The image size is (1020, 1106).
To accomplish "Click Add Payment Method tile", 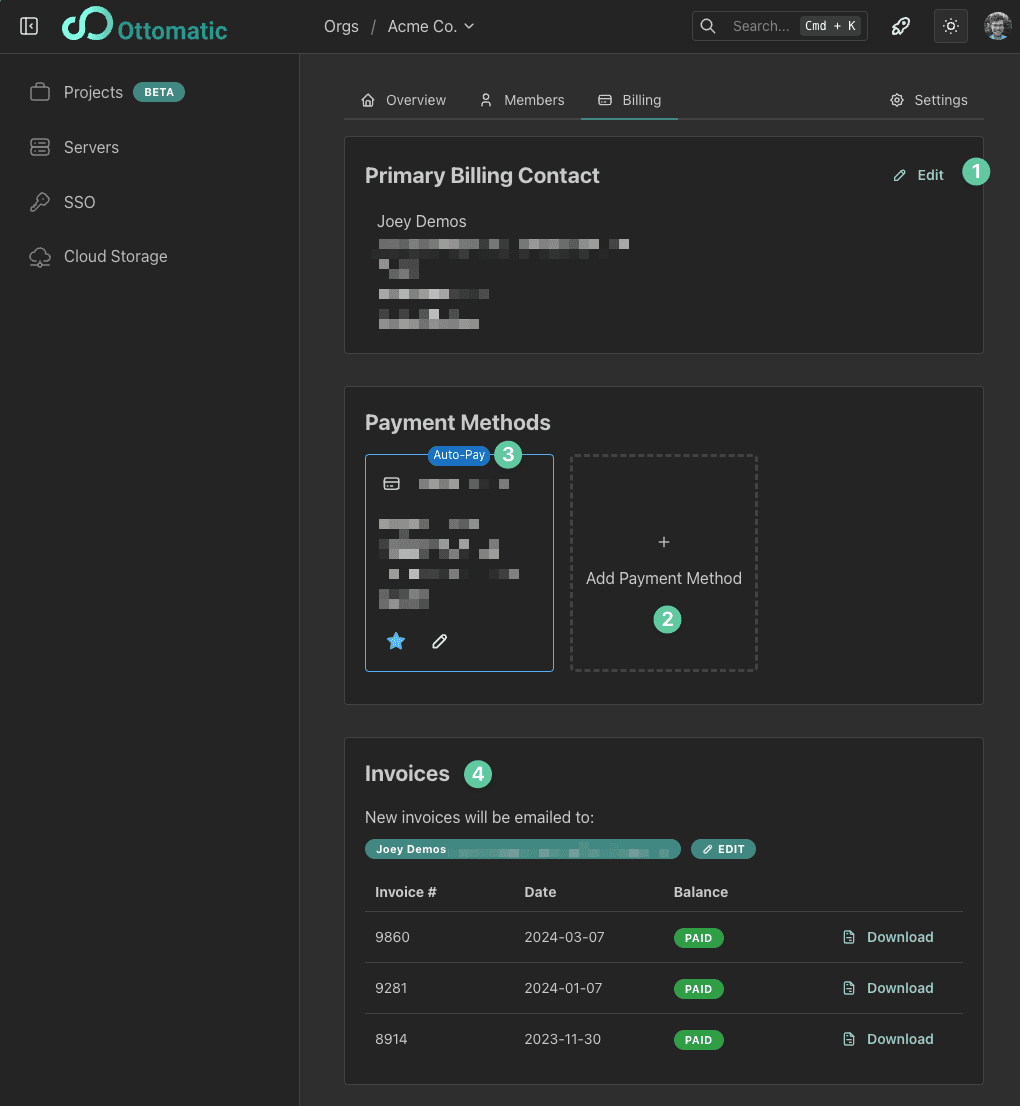I will [x=664, y=563].
